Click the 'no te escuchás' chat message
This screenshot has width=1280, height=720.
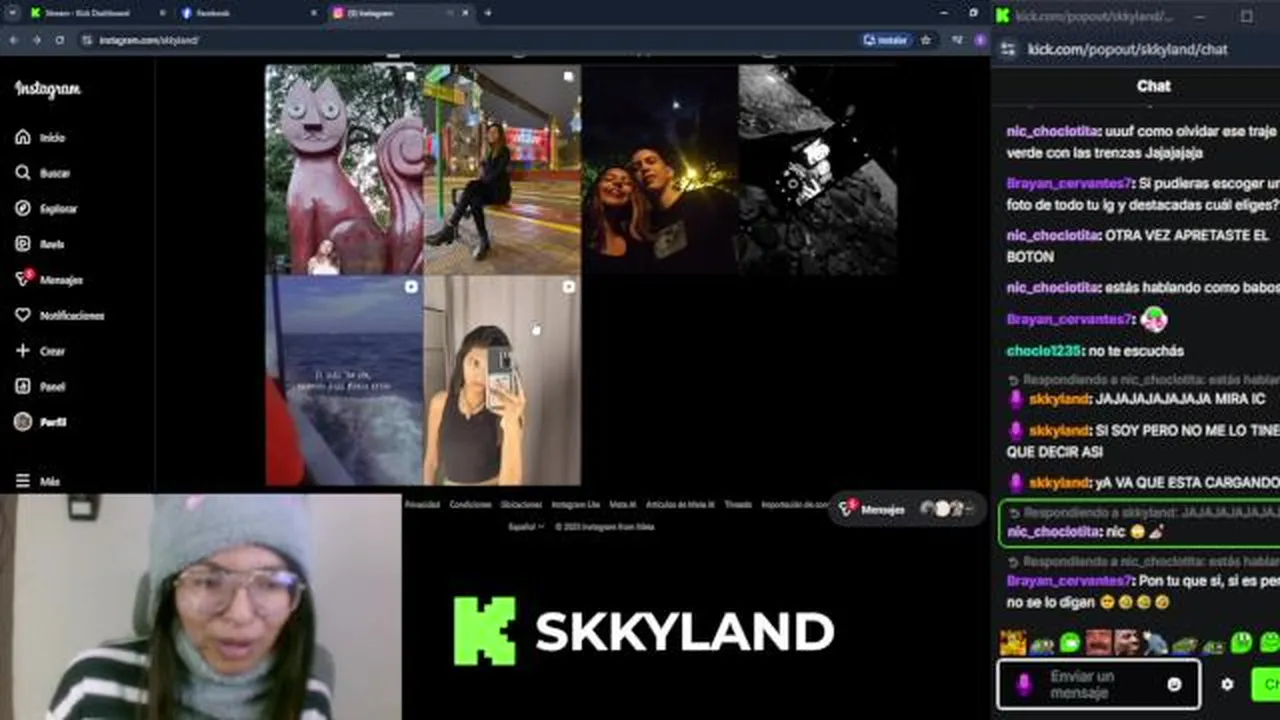(x=1136, y=351)
